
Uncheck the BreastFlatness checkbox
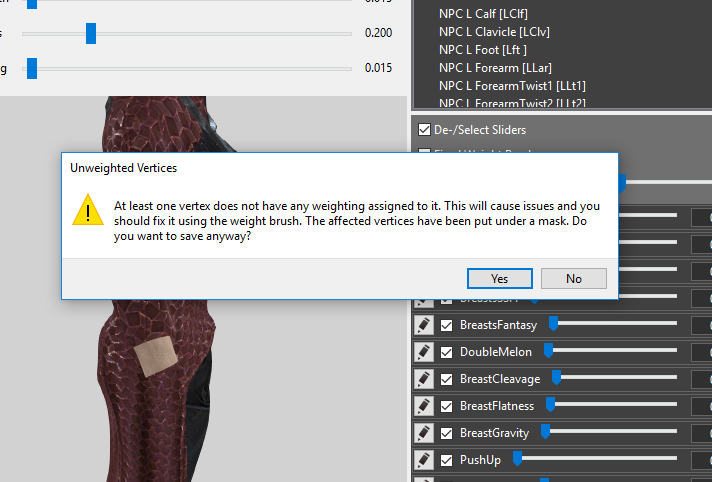[446, 407]
